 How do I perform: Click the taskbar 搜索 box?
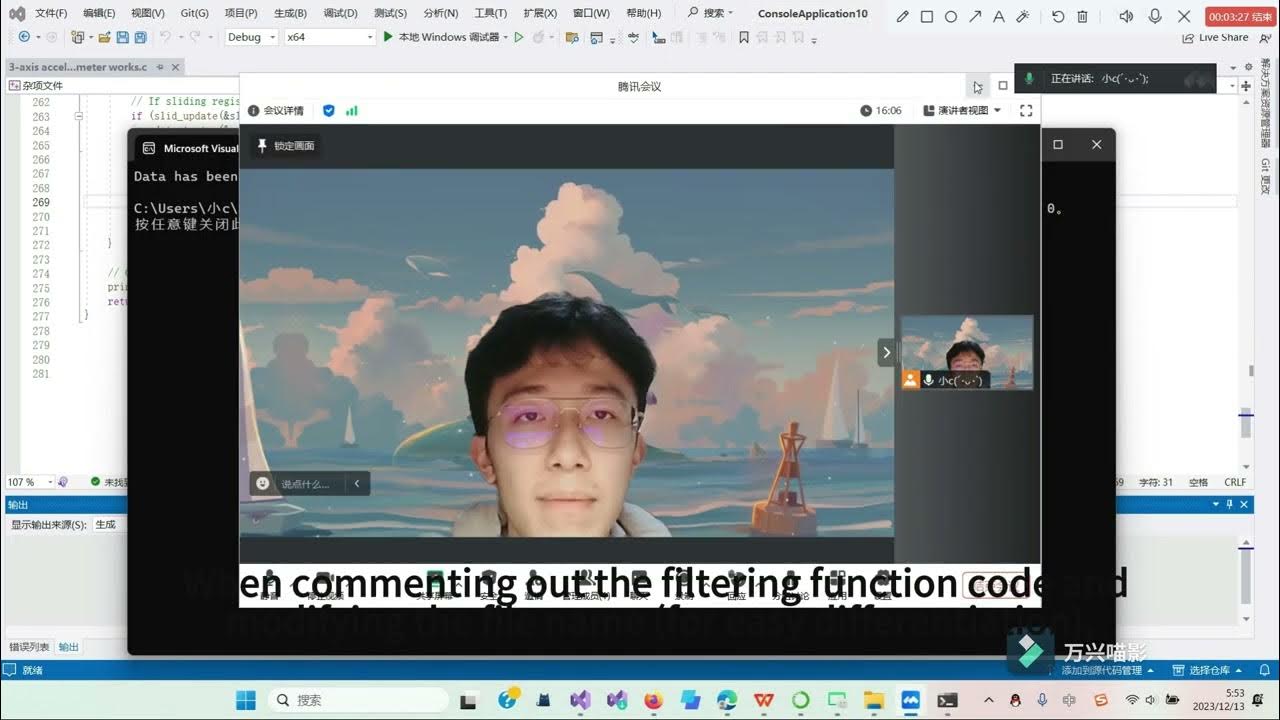point(358,700)
